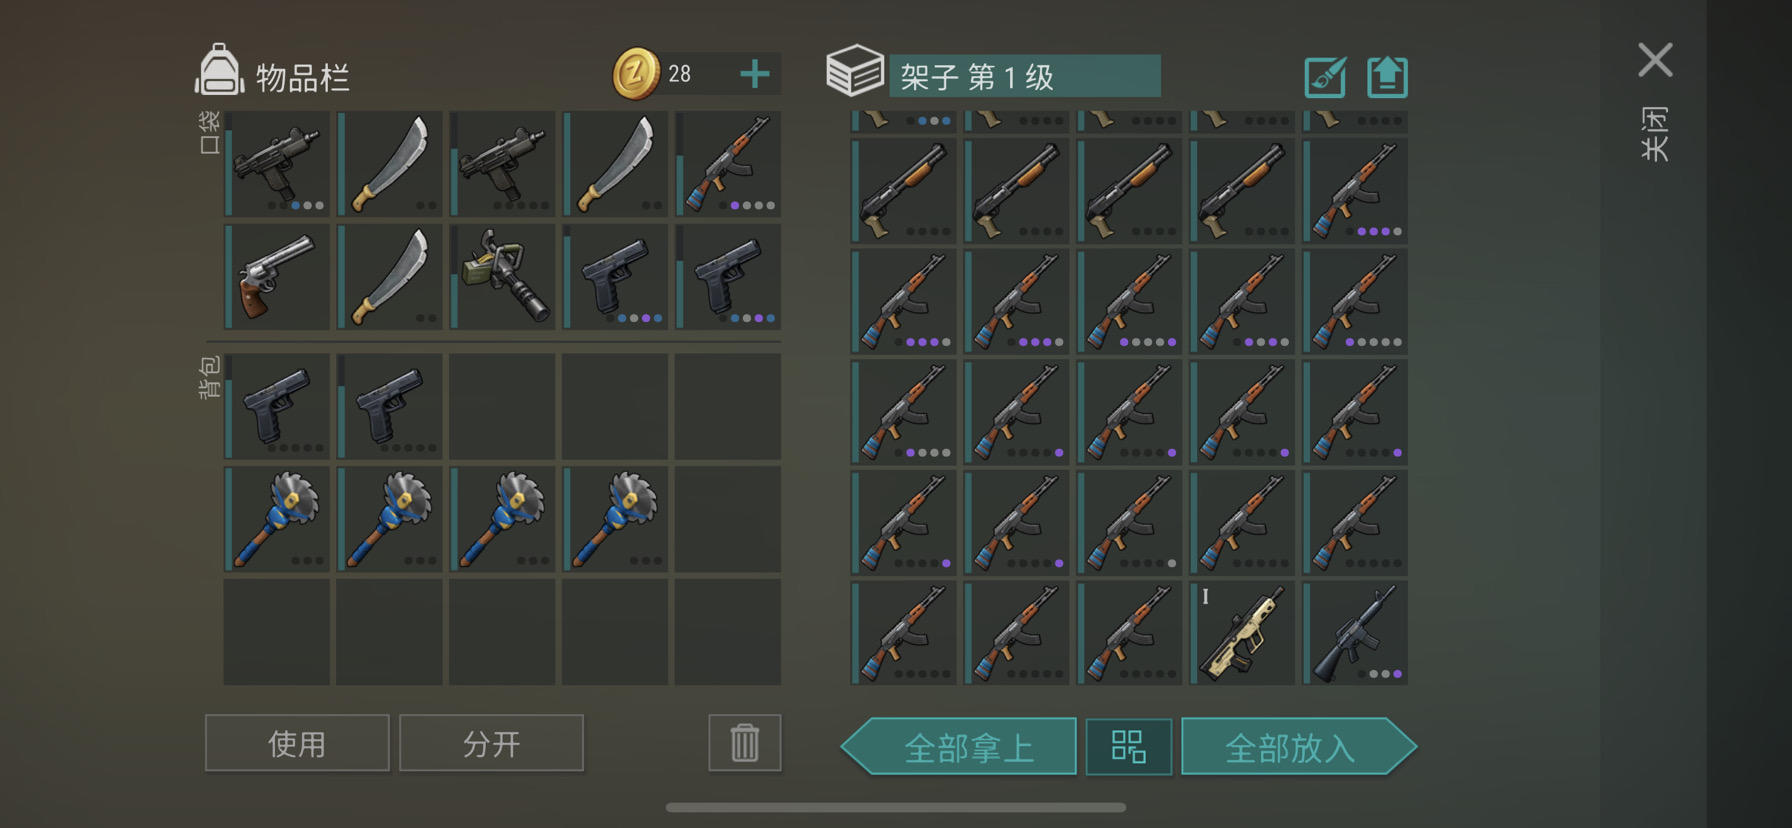Click the 分开 (split) button
Screen dimensions: 1792x828
tap(491, 743)
